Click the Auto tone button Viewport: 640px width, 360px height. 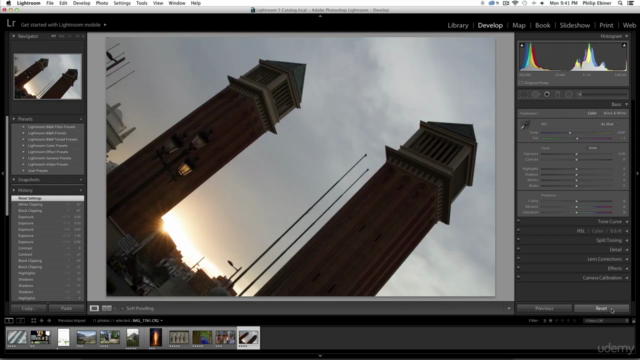(x=593, y=148)
